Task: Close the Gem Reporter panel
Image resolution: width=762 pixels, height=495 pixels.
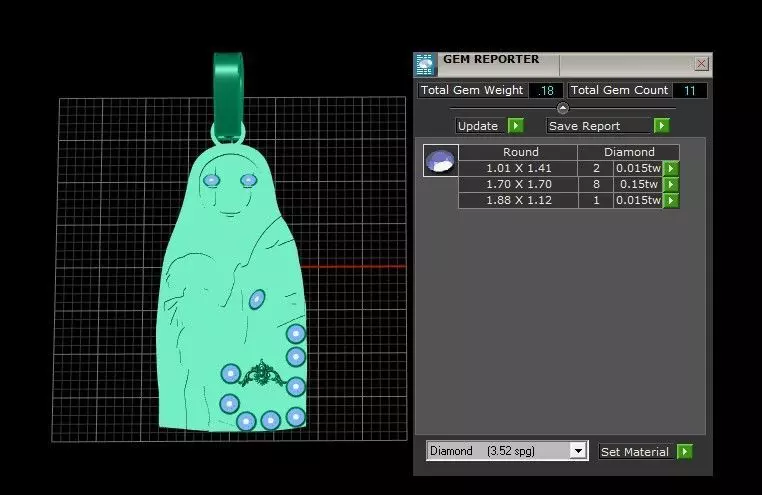Action: (701, 64)
